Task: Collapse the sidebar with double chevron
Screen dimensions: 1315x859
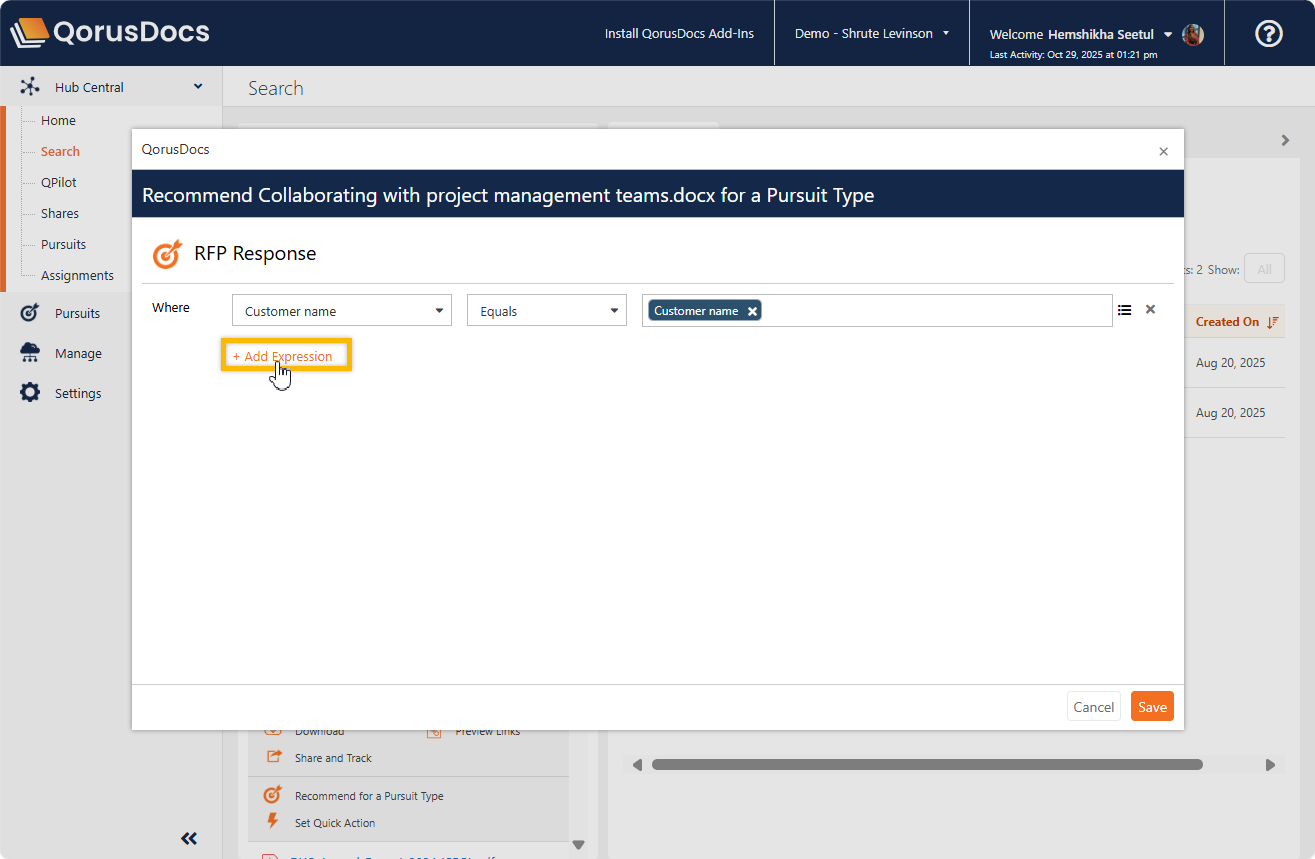Action: tap(189, 838)
